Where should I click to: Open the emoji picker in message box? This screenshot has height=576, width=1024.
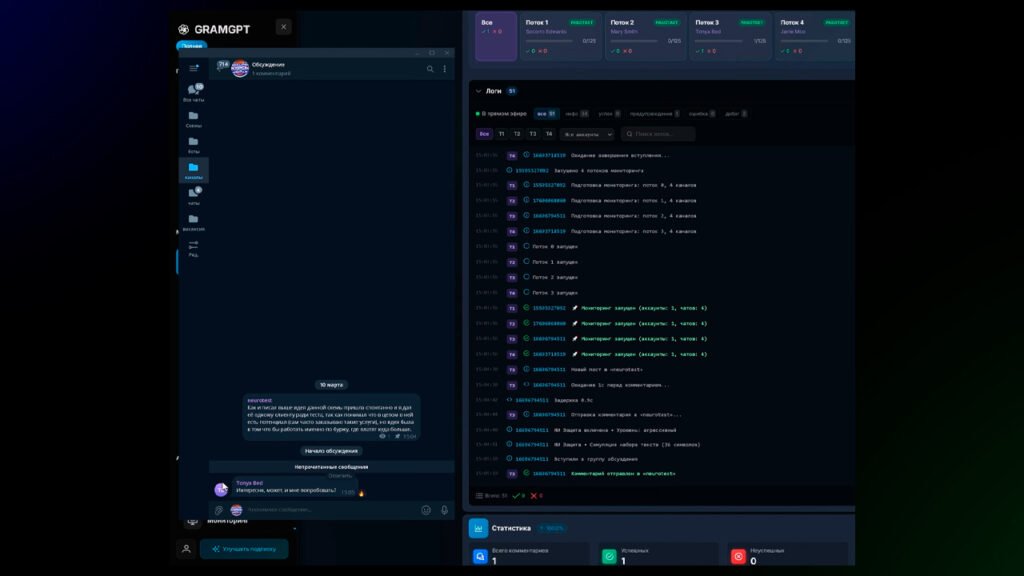coord(426,510)
